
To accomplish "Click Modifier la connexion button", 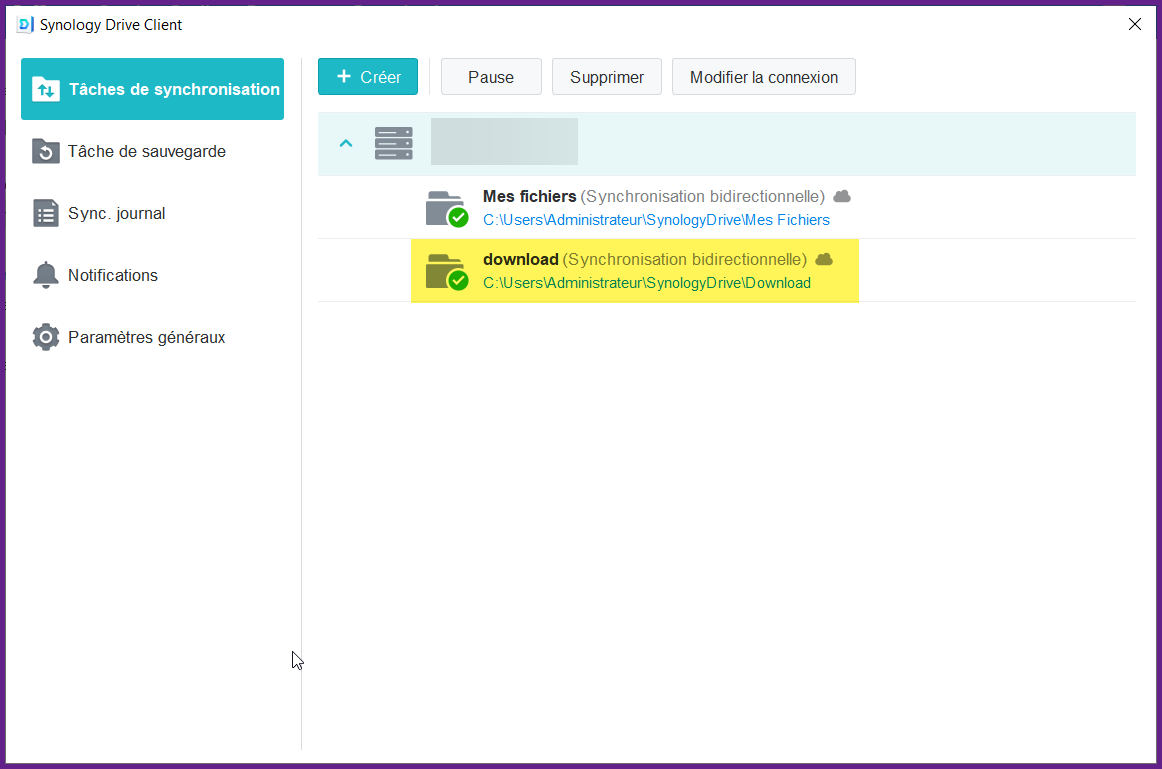I will [x=763, y=77].
